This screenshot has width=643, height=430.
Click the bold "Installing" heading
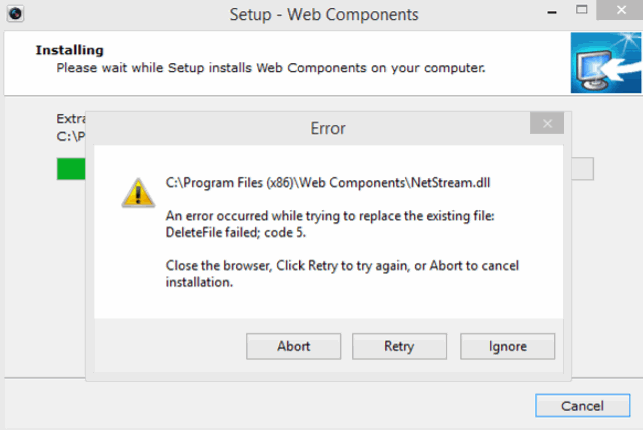tap(70, 50)
